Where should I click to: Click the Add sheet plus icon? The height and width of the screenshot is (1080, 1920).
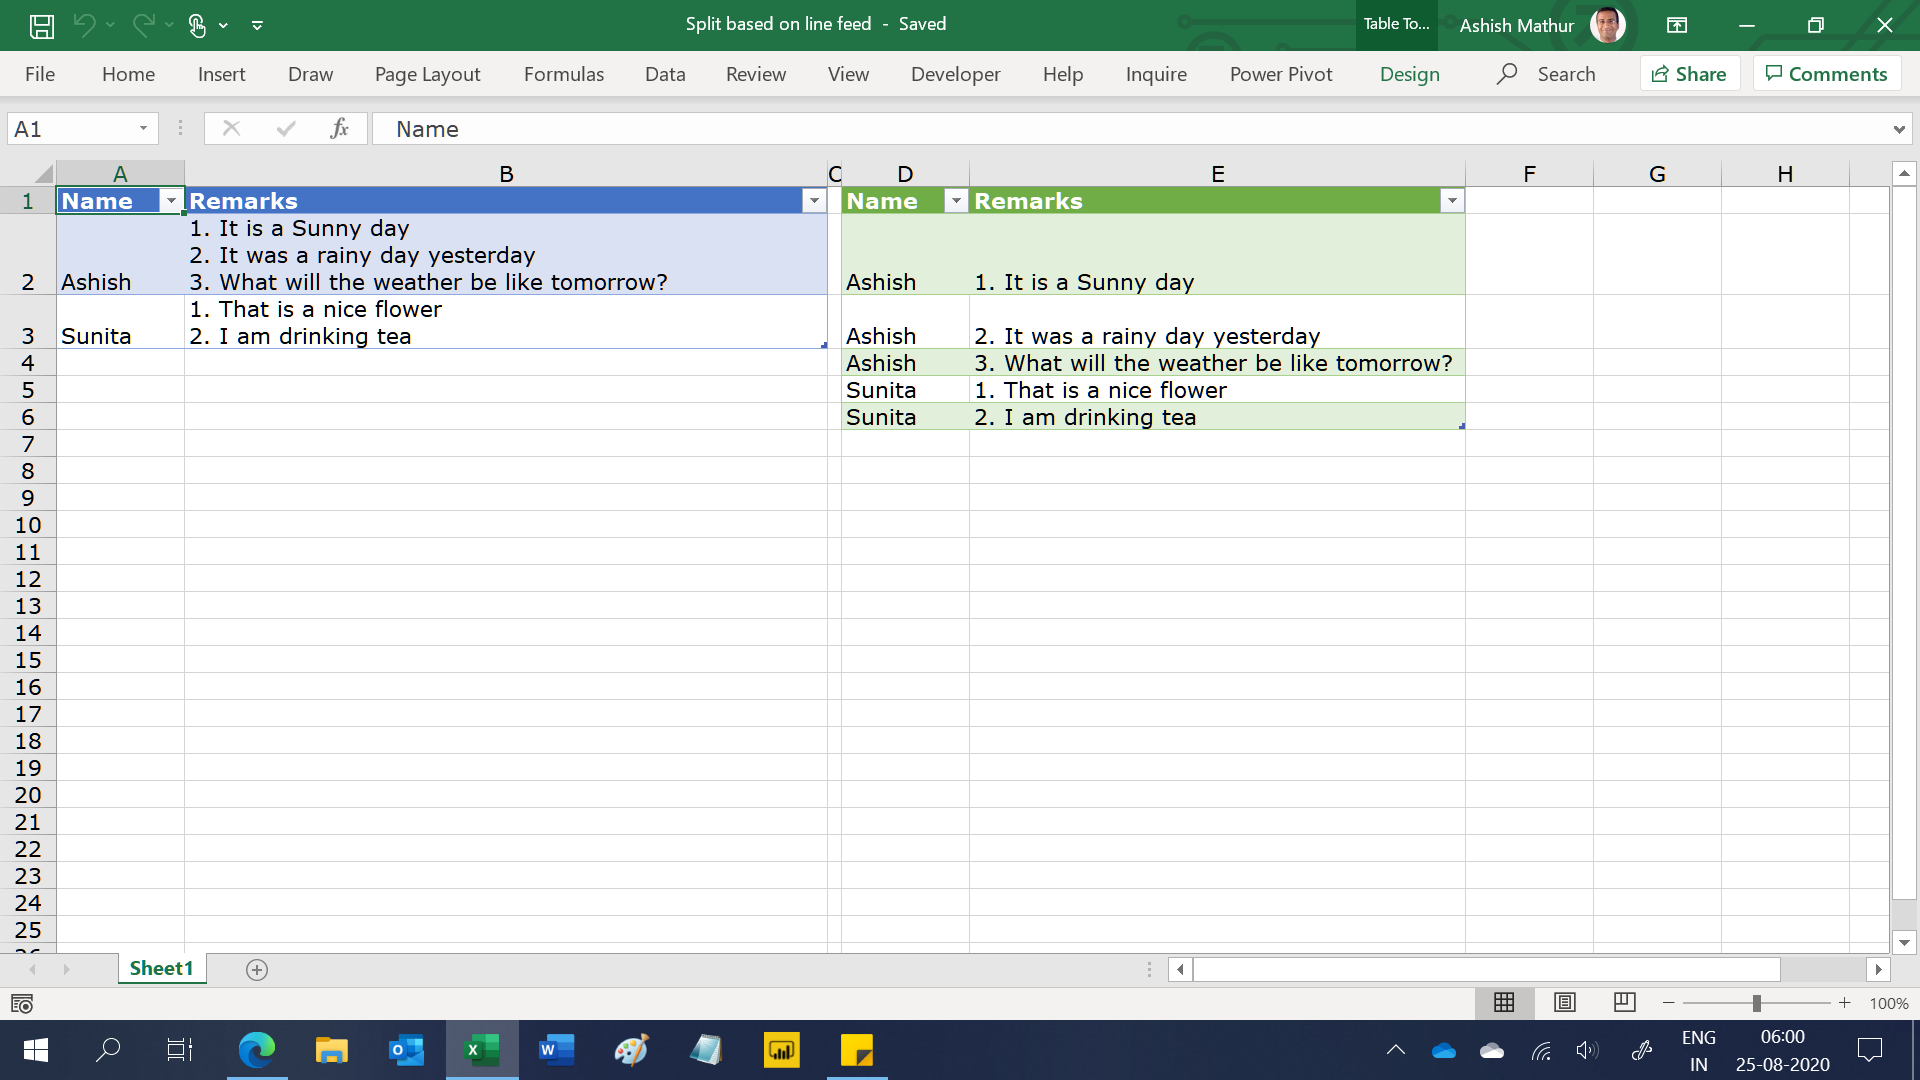point(256,969)
